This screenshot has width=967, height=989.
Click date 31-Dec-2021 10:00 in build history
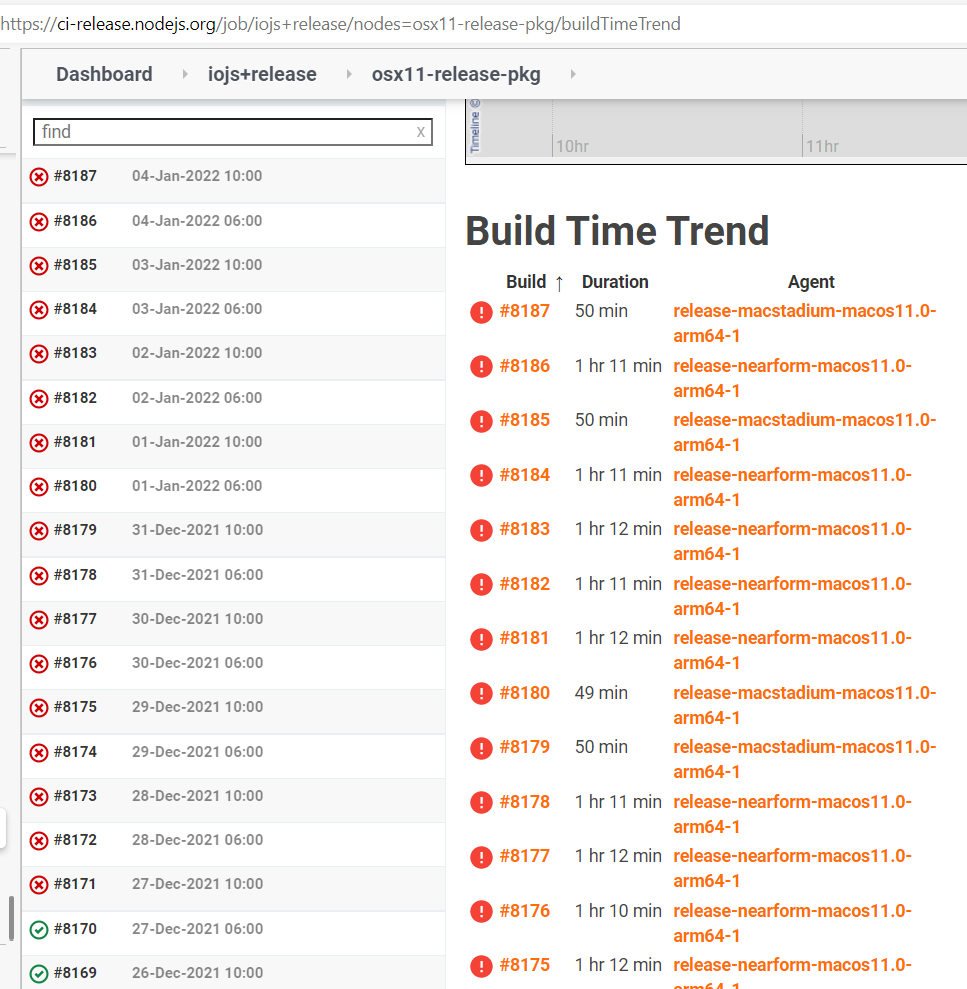click(x=197, y=530)
